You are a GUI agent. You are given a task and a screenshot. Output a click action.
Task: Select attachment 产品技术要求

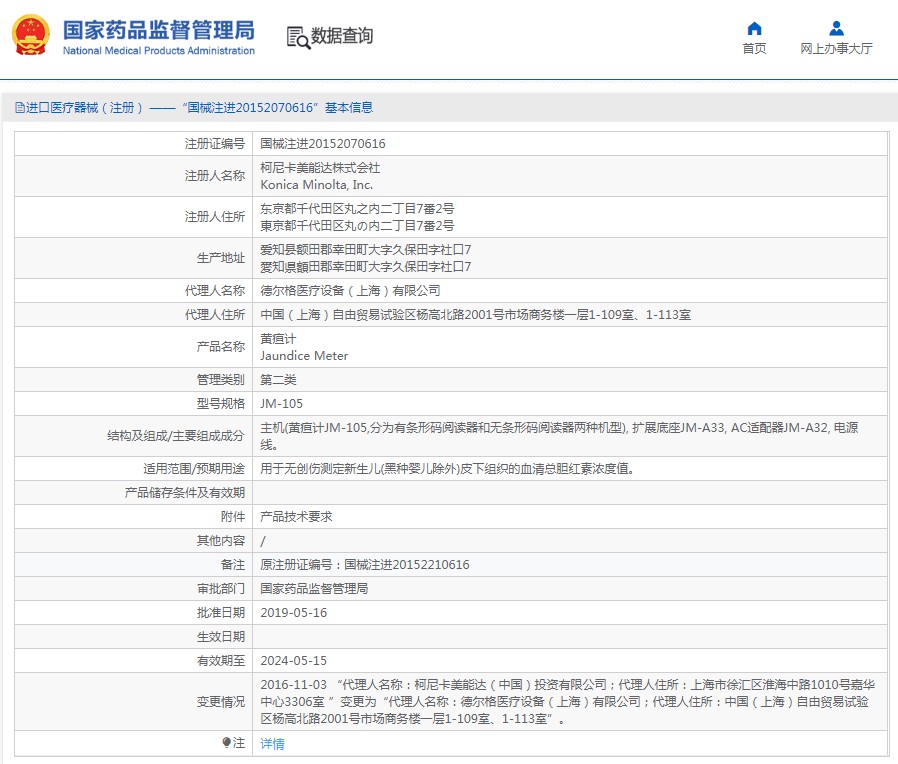(296, 517)
